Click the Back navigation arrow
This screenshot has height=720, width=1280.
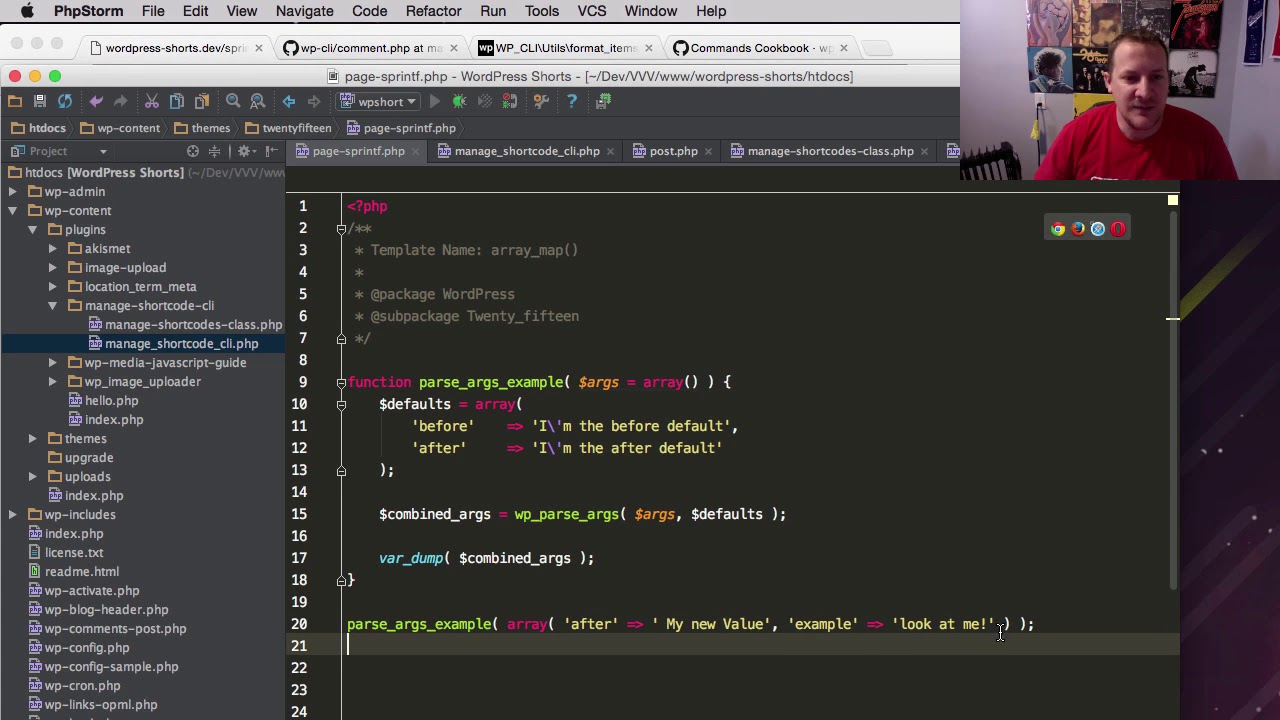click(x=289, y=101)
